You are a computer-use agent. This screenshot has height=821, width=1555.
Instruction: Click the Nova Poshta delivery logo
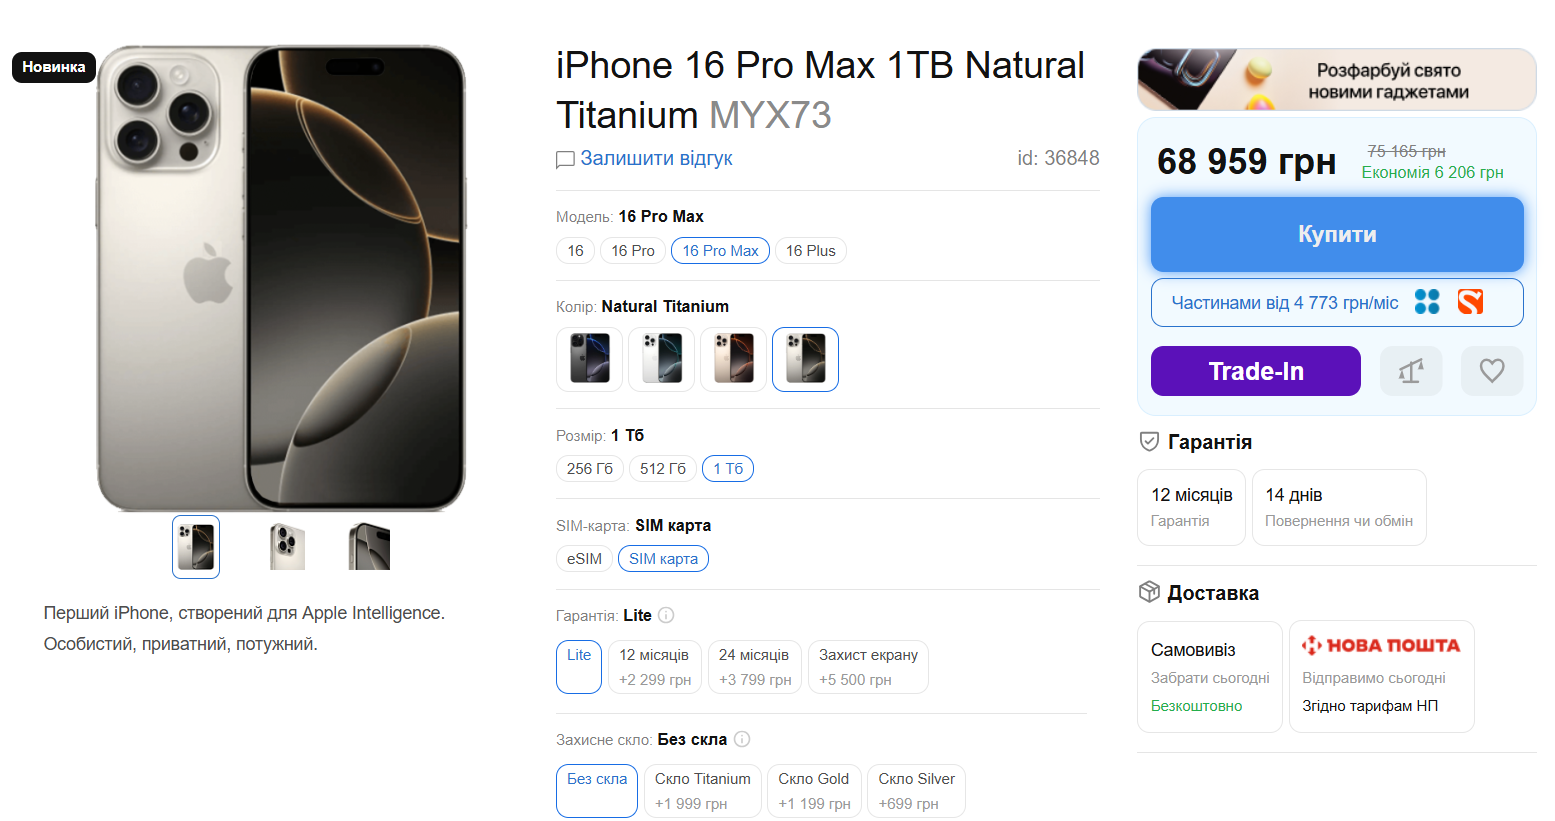[1381, 646]
